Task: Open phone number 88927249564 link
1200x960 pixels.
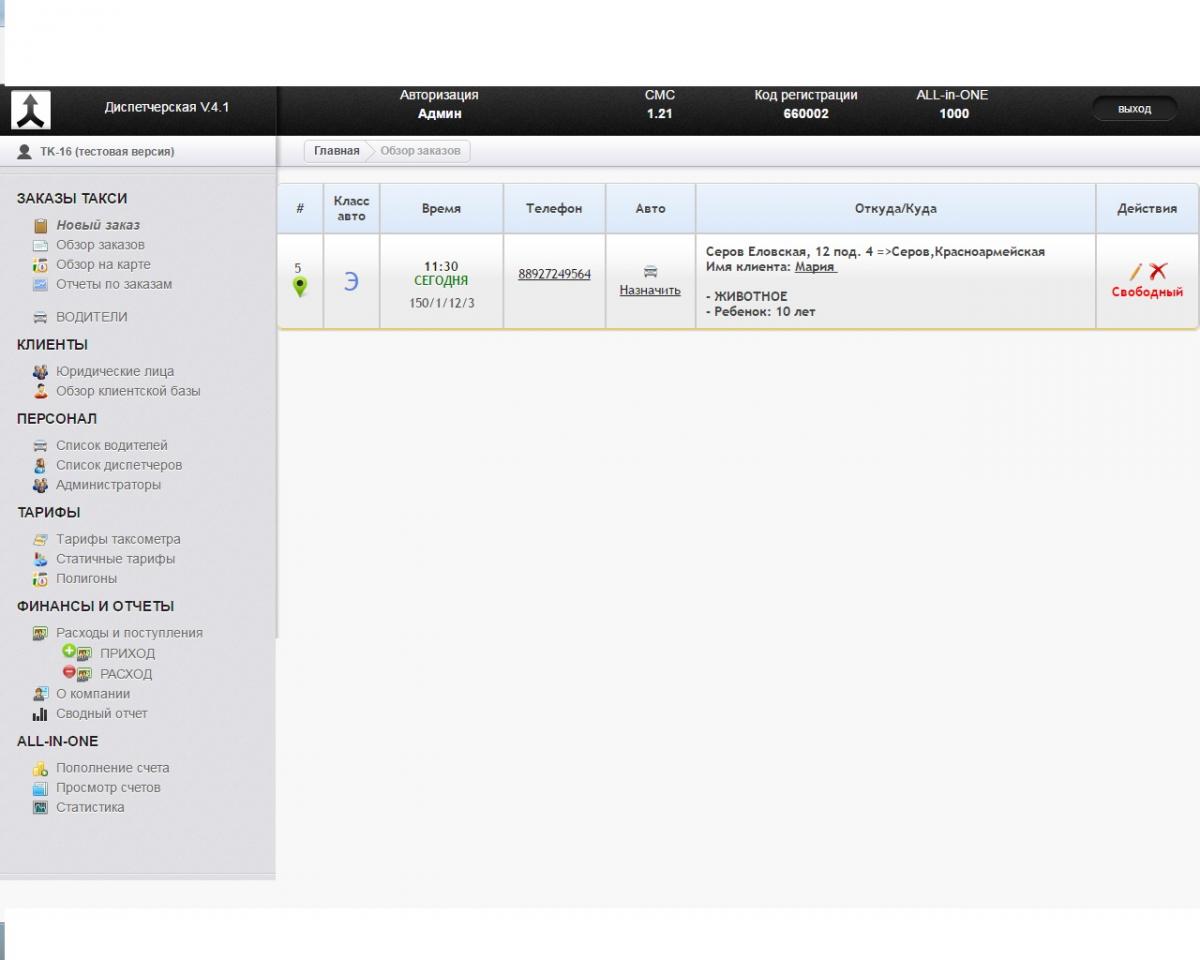Action: (x=554, y=274)
